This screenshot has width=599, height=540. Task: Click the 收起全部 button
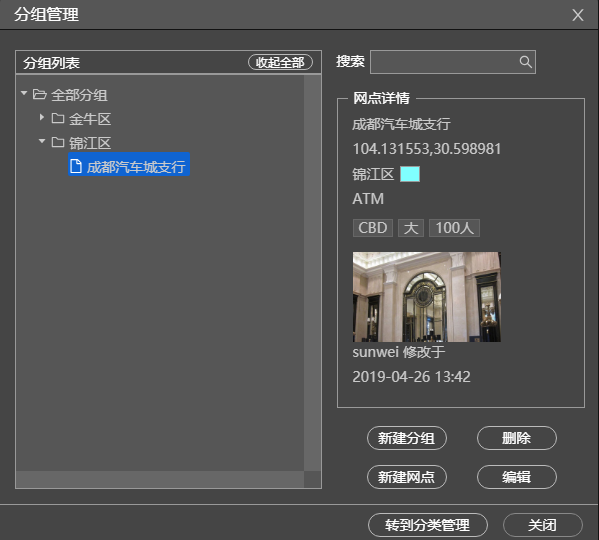pyautogui.click(x=280, y=62)
